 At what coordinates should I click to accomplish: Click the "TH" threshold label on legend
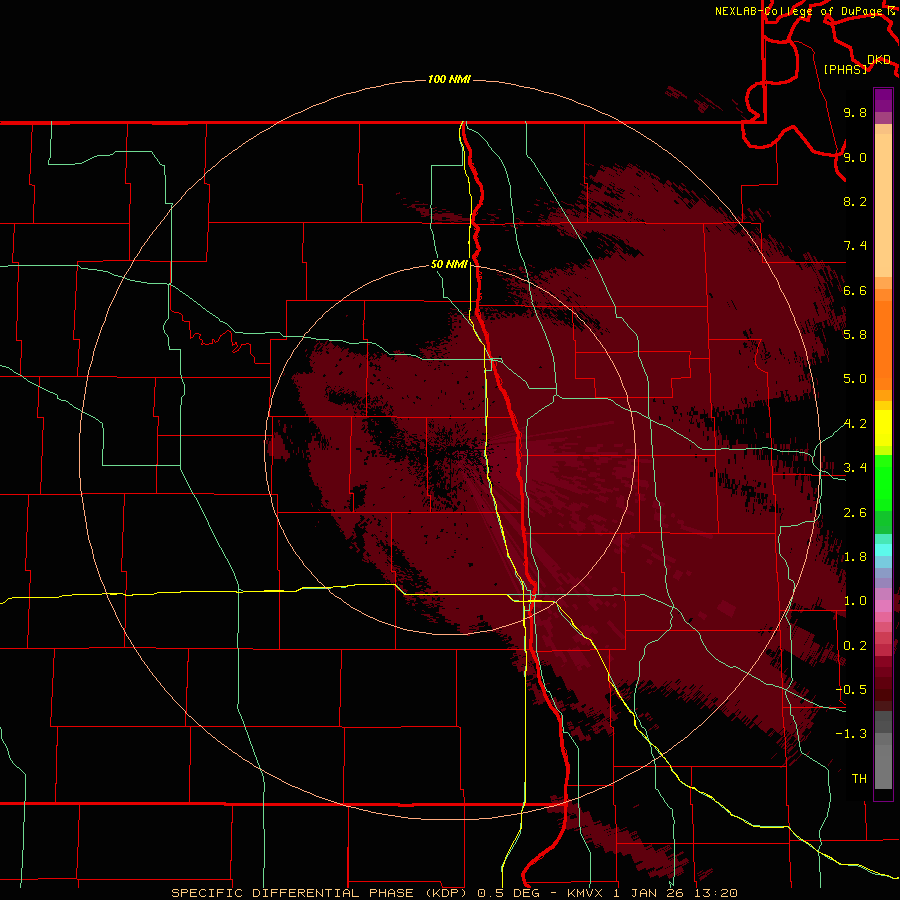(859, 778)
